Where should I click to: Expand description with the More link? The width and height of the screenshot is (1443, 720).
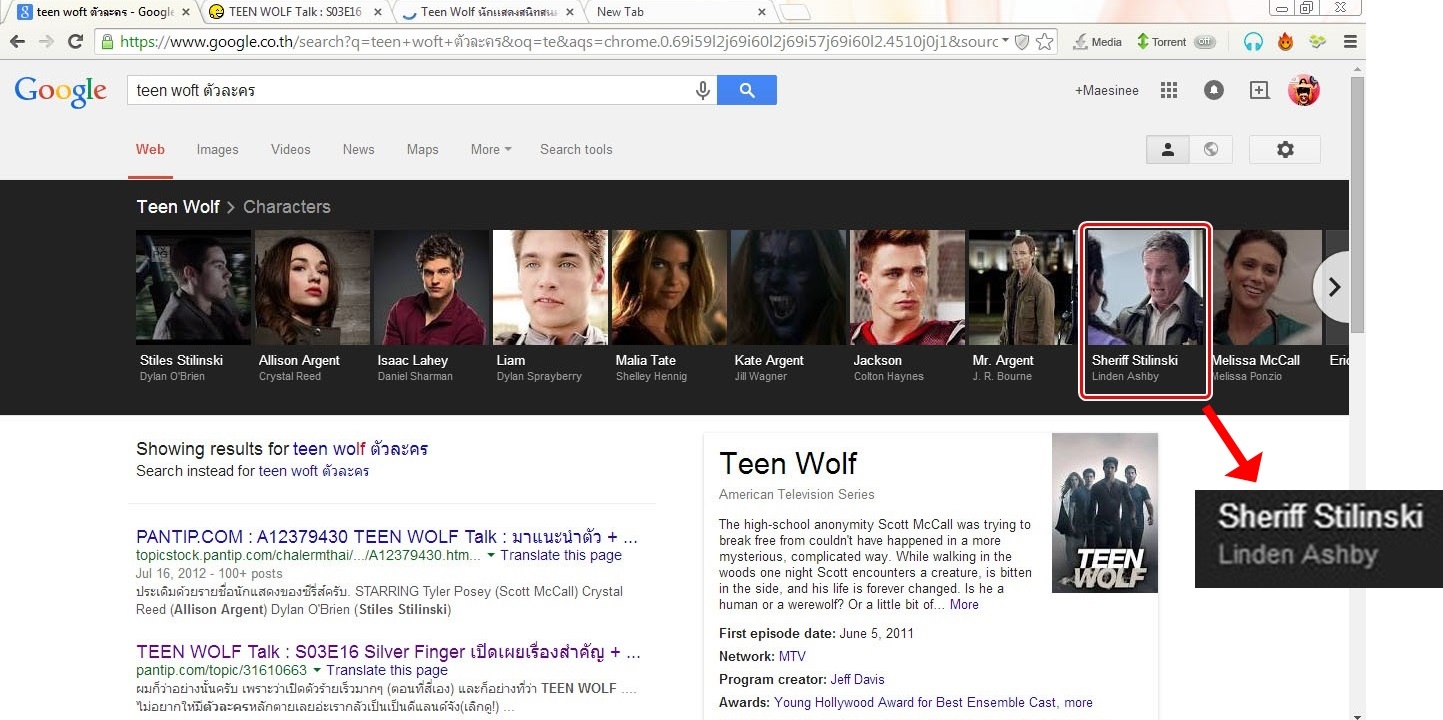coord(964,604)
